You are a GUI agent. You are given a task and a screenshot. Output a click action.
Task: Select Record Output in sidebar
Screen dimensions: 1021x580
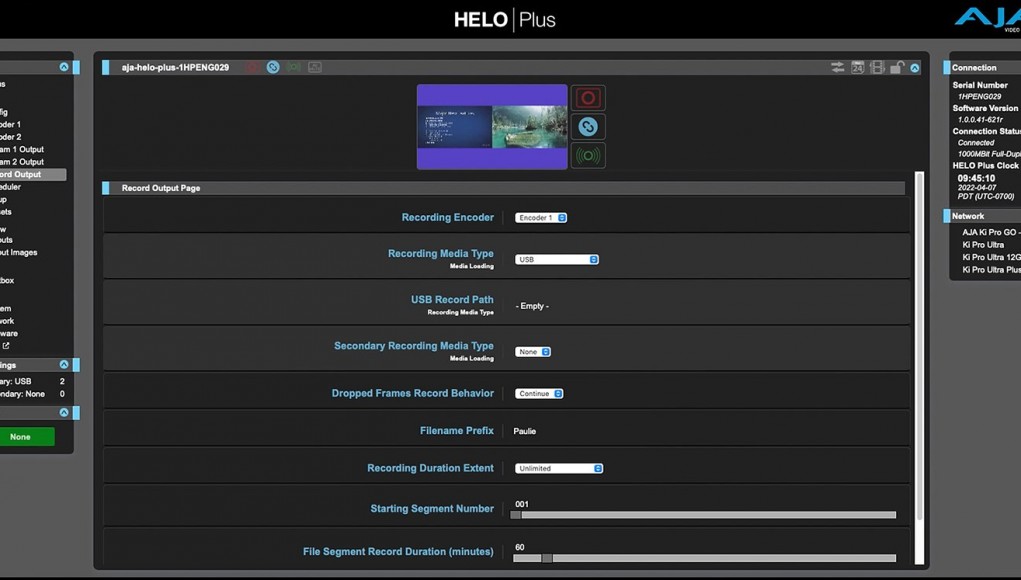point(33,174)
